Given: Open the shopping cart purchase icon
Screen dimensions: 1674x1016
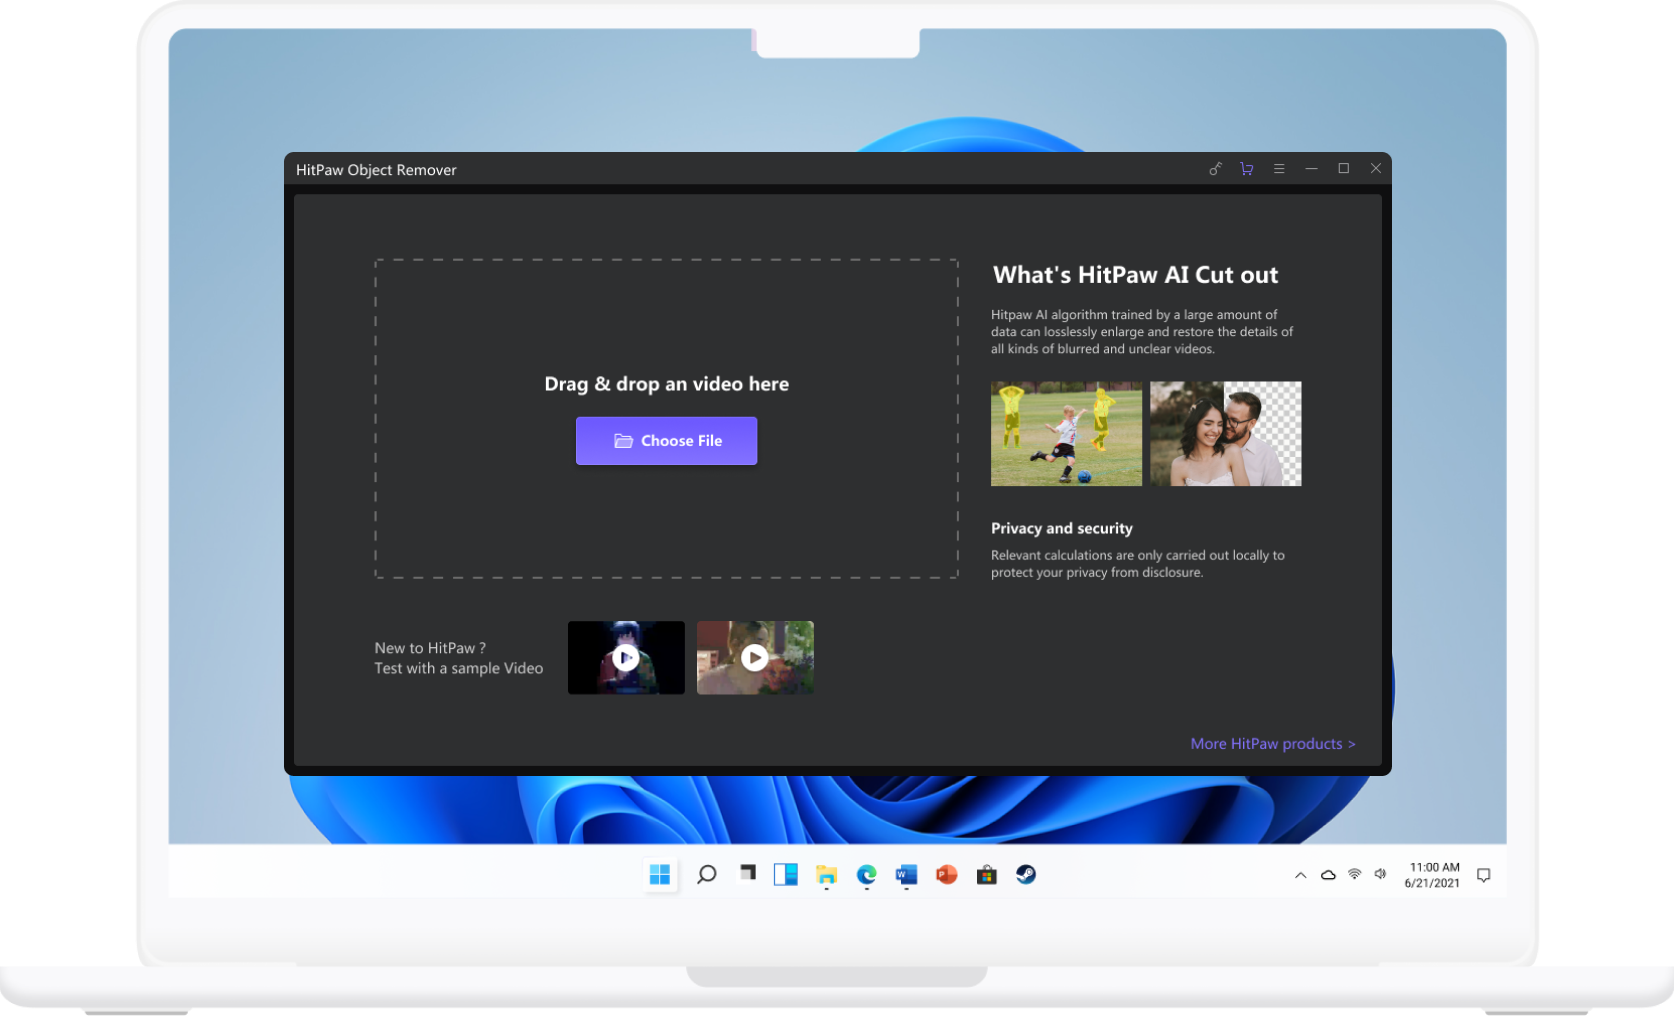Looking at the screenshot, I should [x=1246, y=169].
